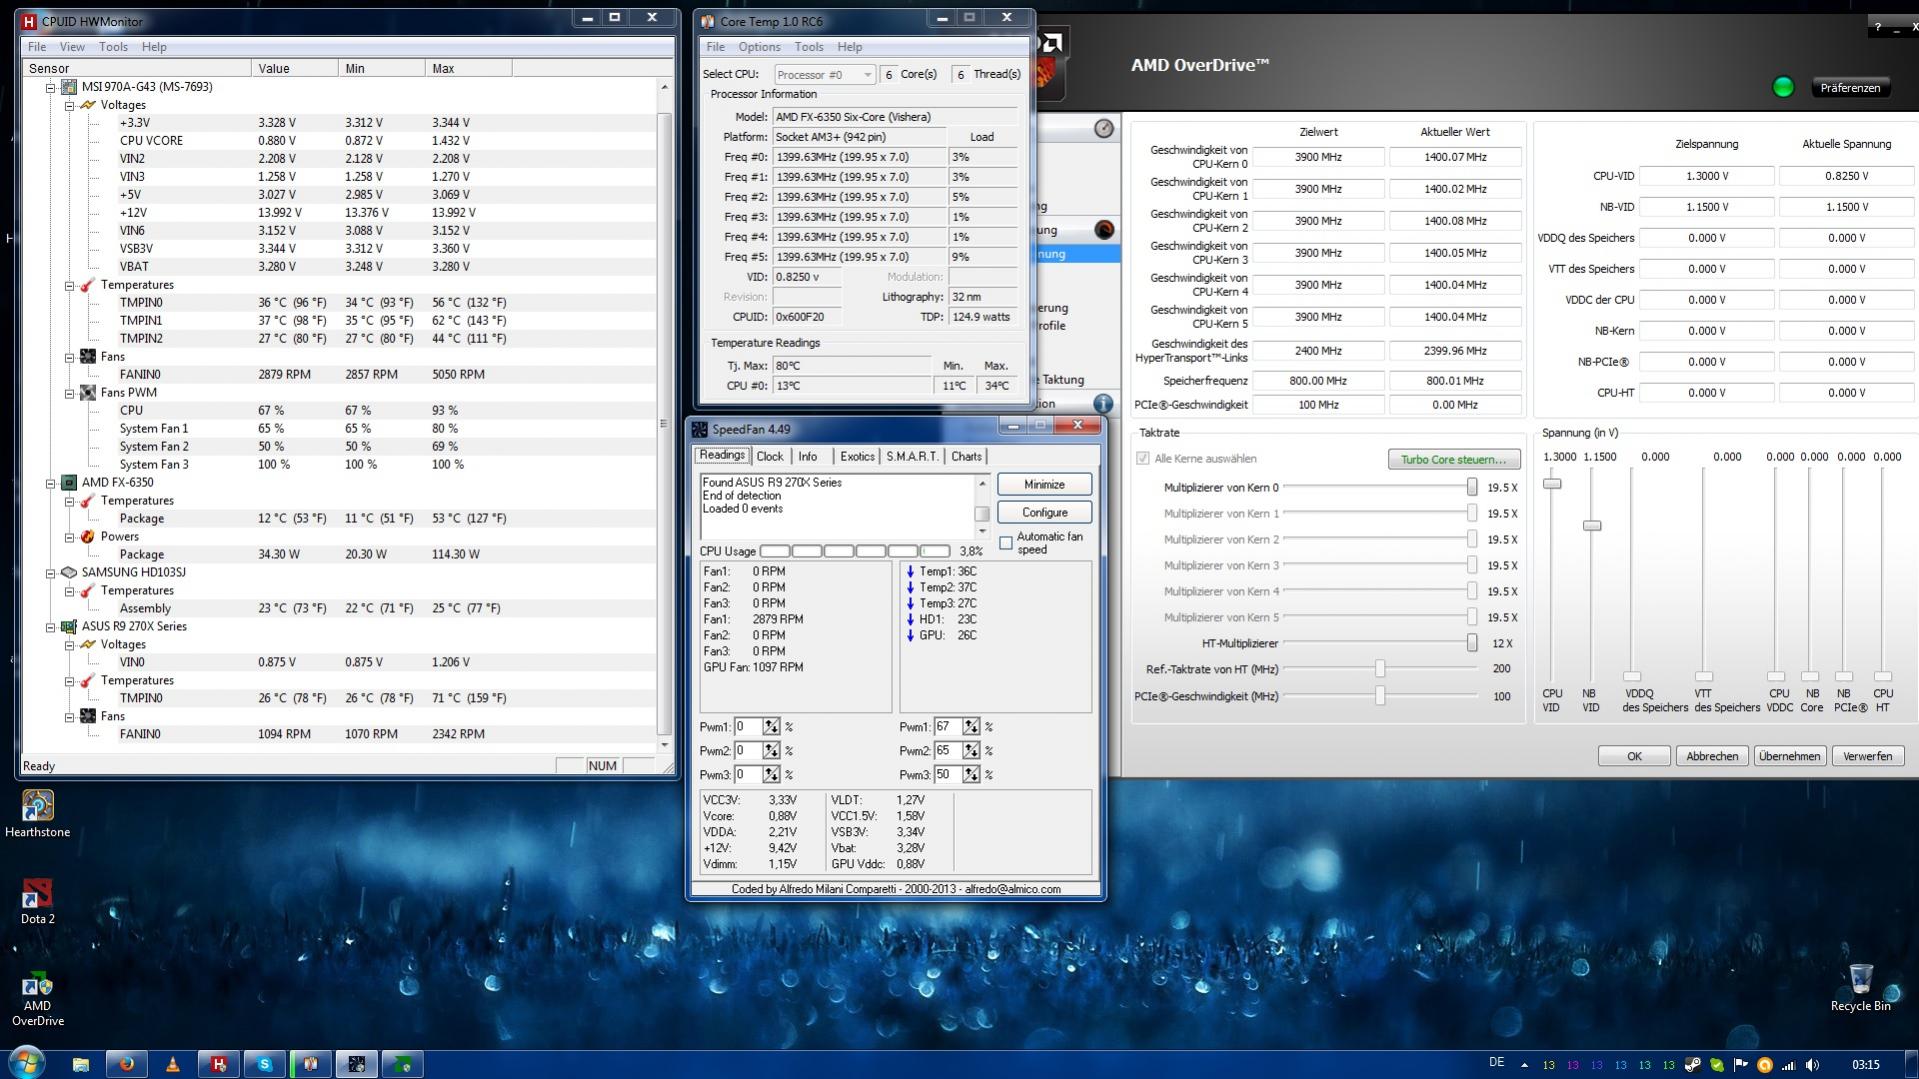Open the Windows Start menu

click(27, 1063)
